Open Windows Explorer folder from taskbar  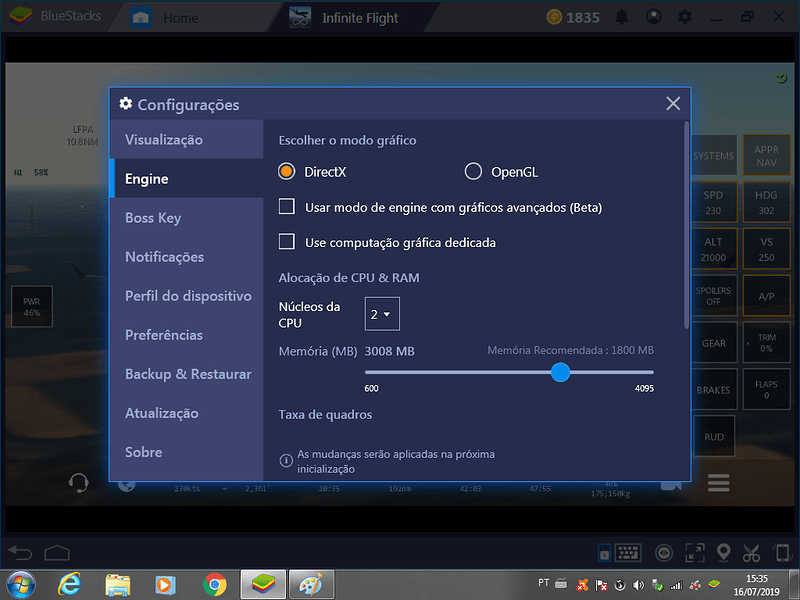(118, 585)
